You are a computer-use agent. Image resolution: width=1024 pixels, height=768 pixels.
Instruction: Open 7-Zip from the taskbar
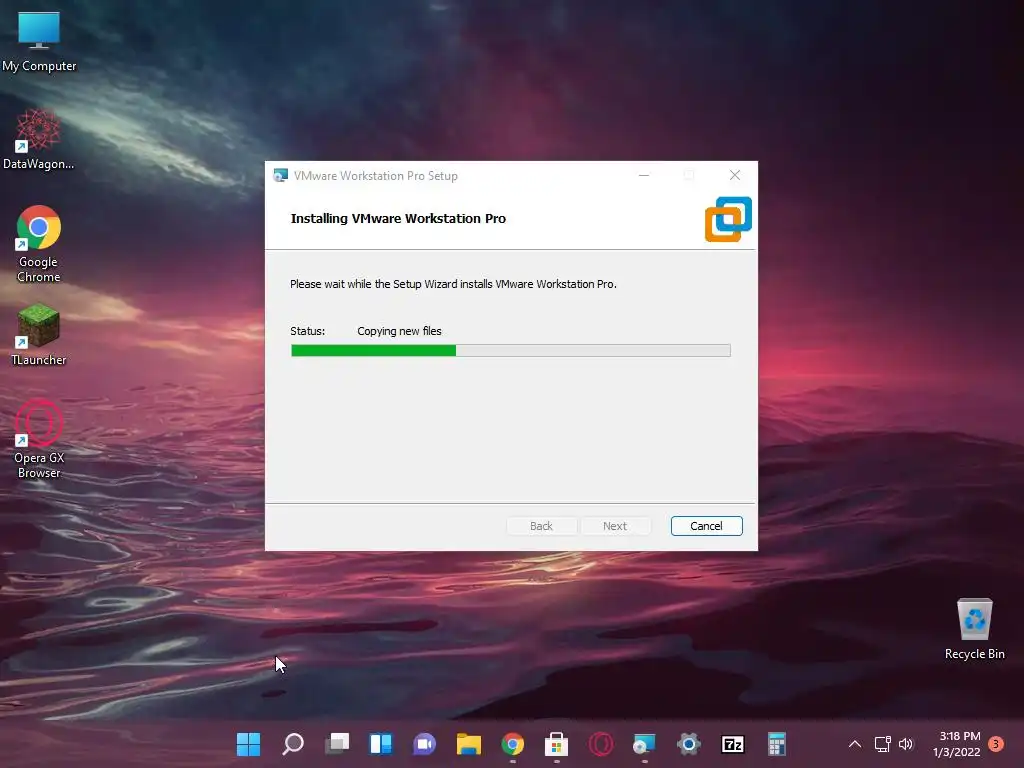coord(733,744)
